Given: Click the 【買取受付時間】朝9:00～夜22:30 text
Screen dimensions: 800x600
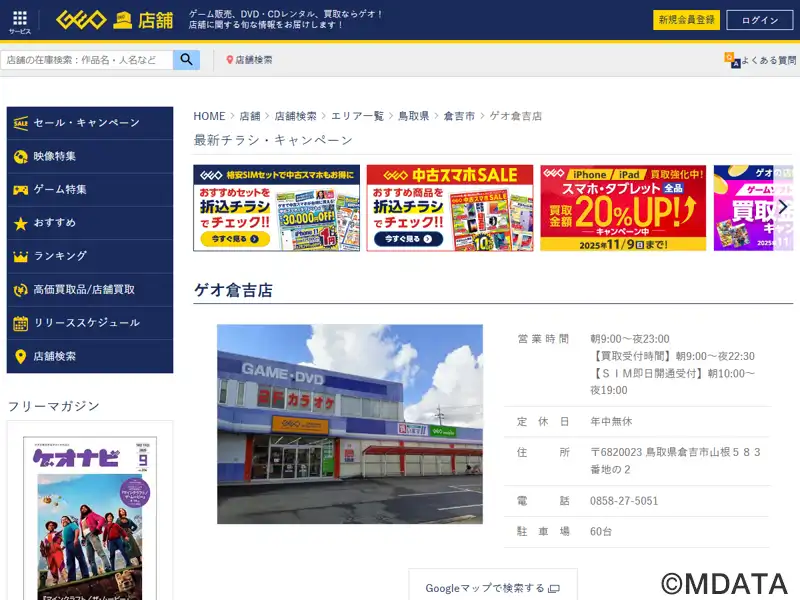Looking at the screenshot, I should coord(672,356).
